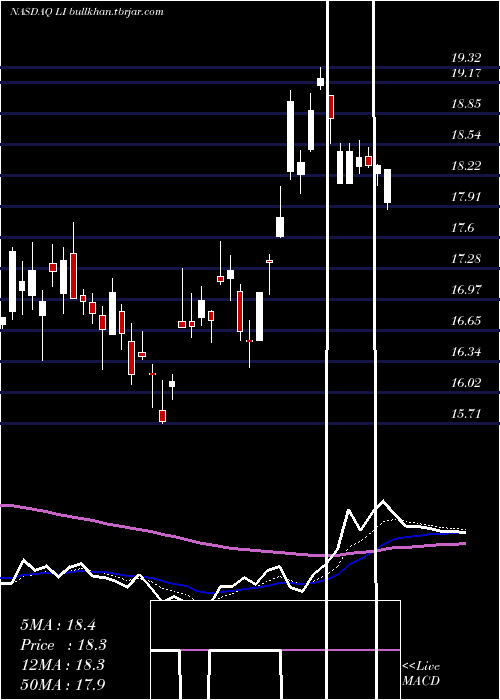Click the 17.91 price level label
This screenshot has height=700, width=500.
pyautogui.click(x=466, y=196)
